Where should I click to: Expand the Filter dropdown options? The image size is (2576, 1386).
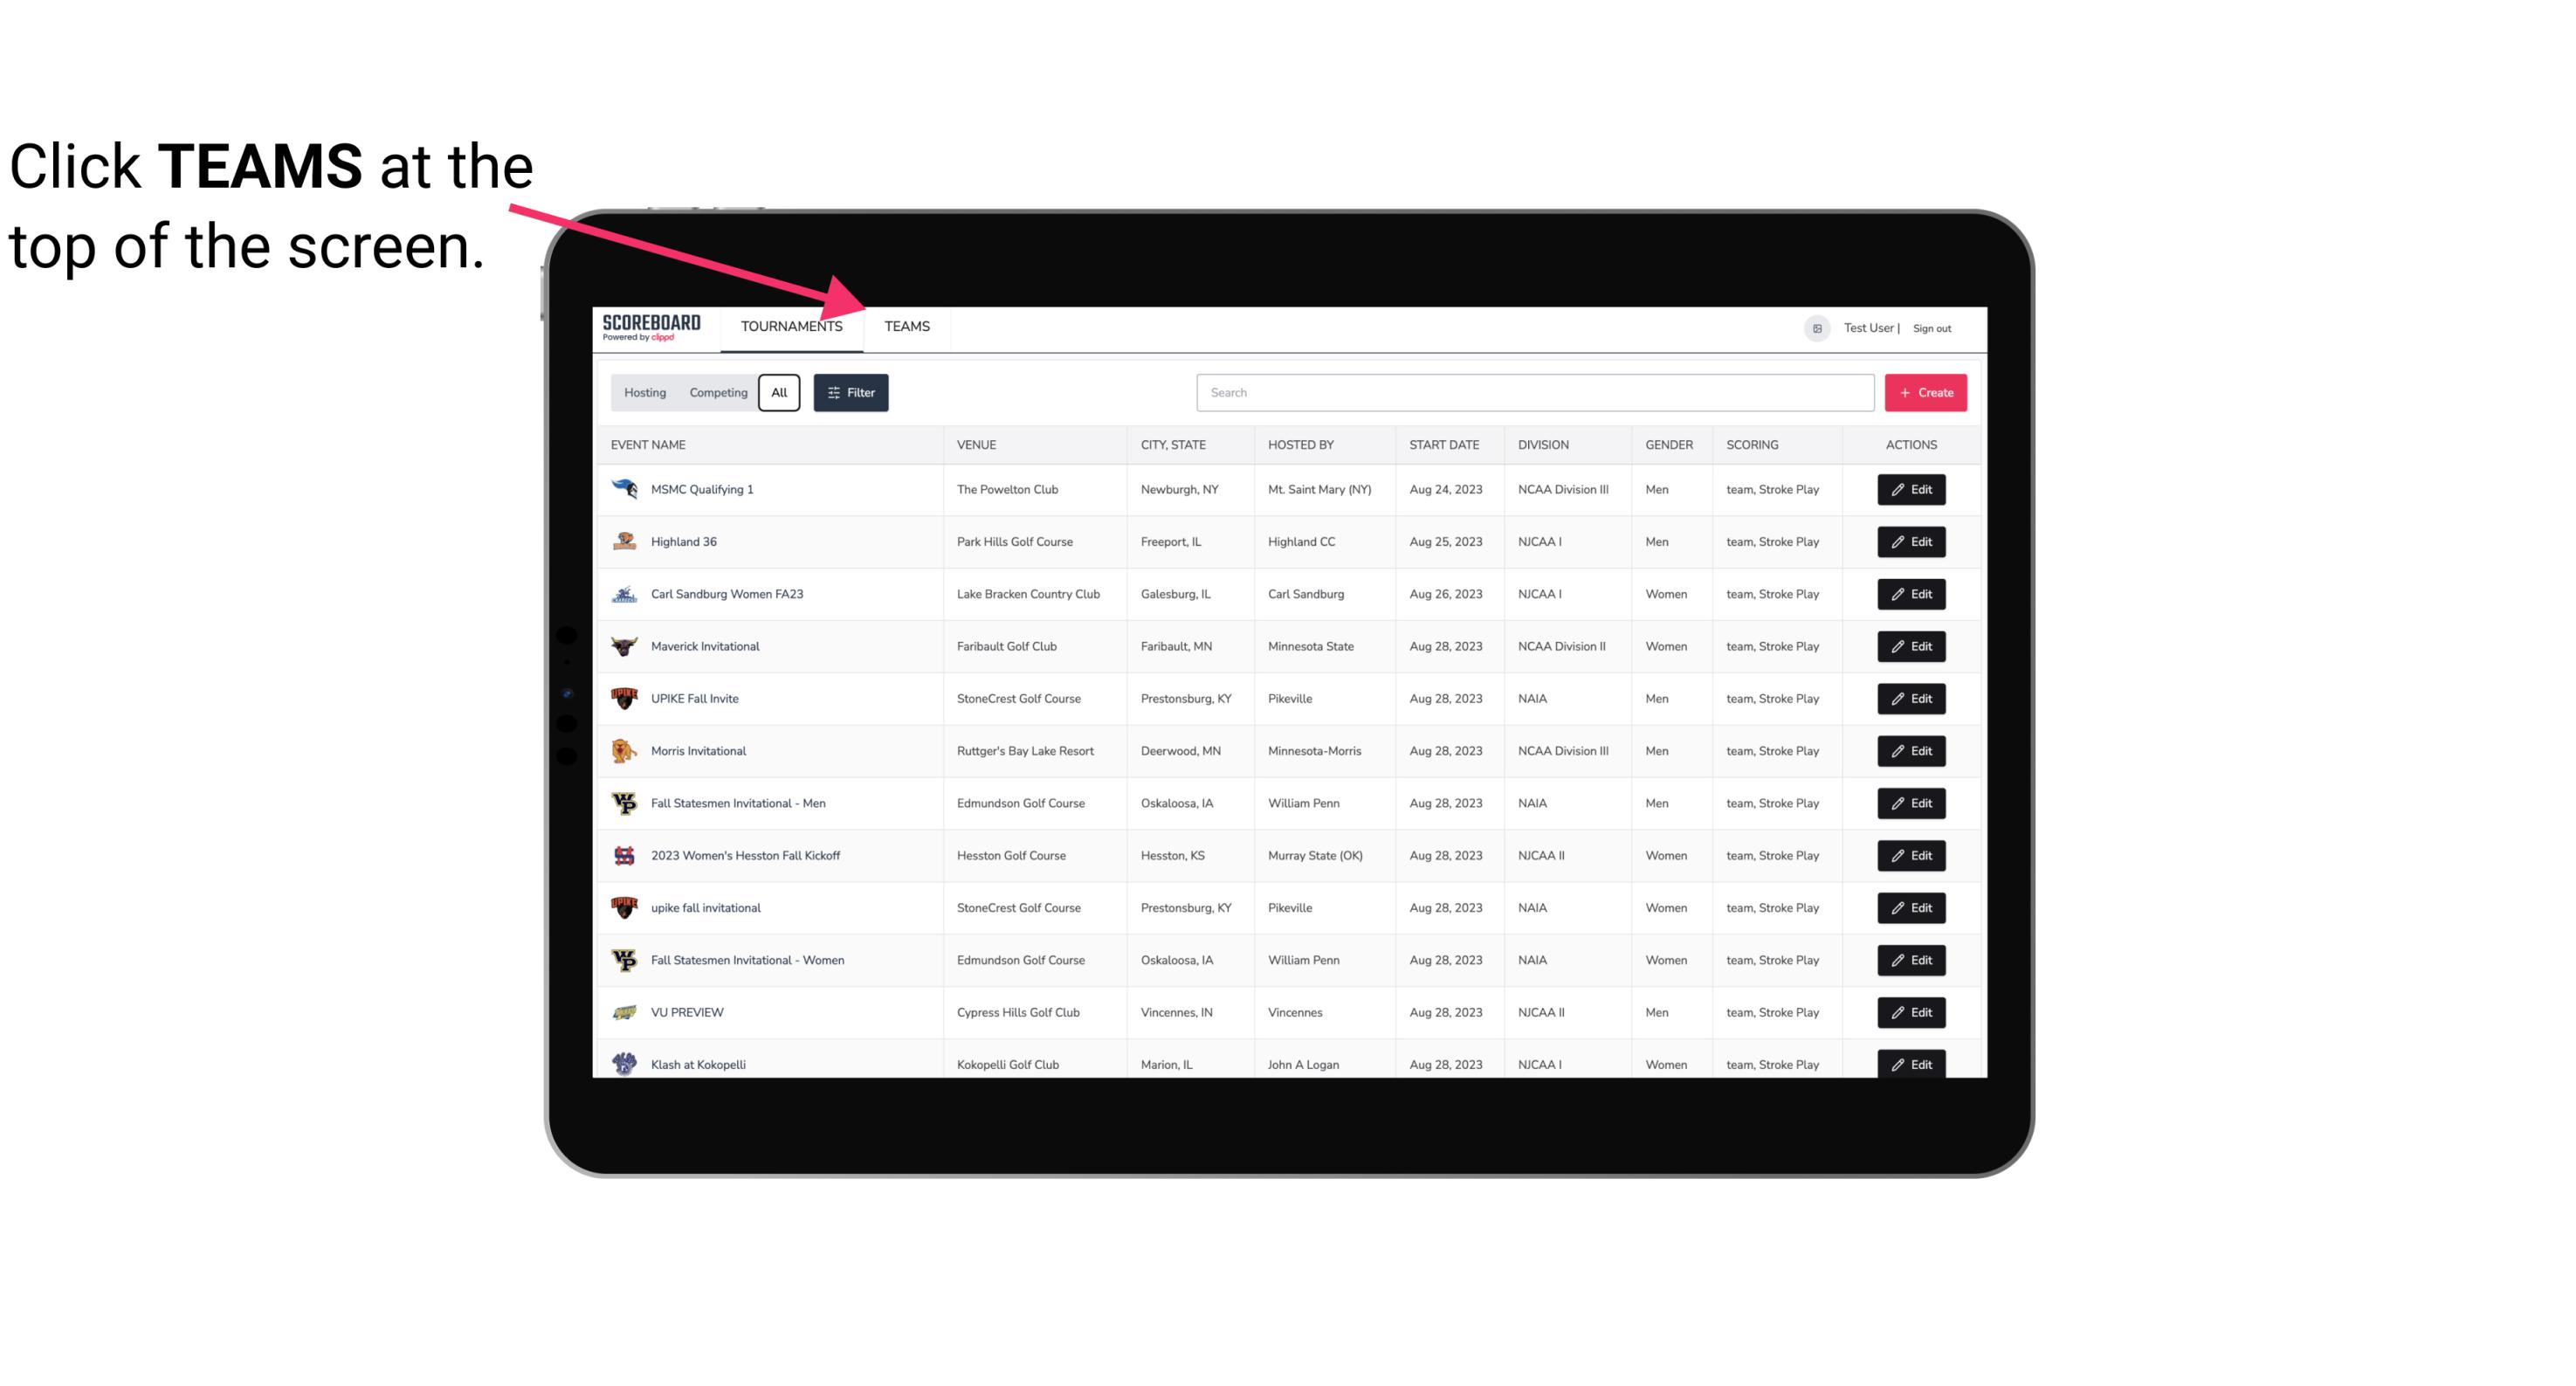tap(850, 391)
